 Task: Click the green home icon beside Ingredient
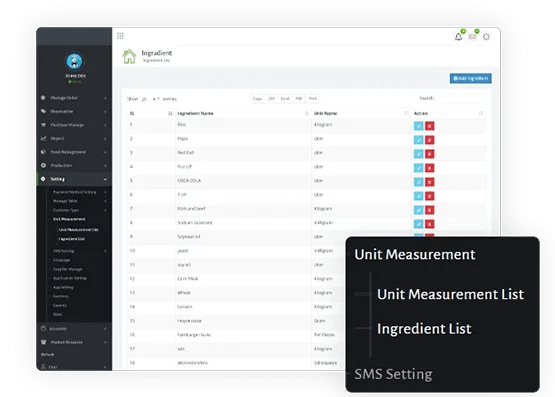(129, 56)
